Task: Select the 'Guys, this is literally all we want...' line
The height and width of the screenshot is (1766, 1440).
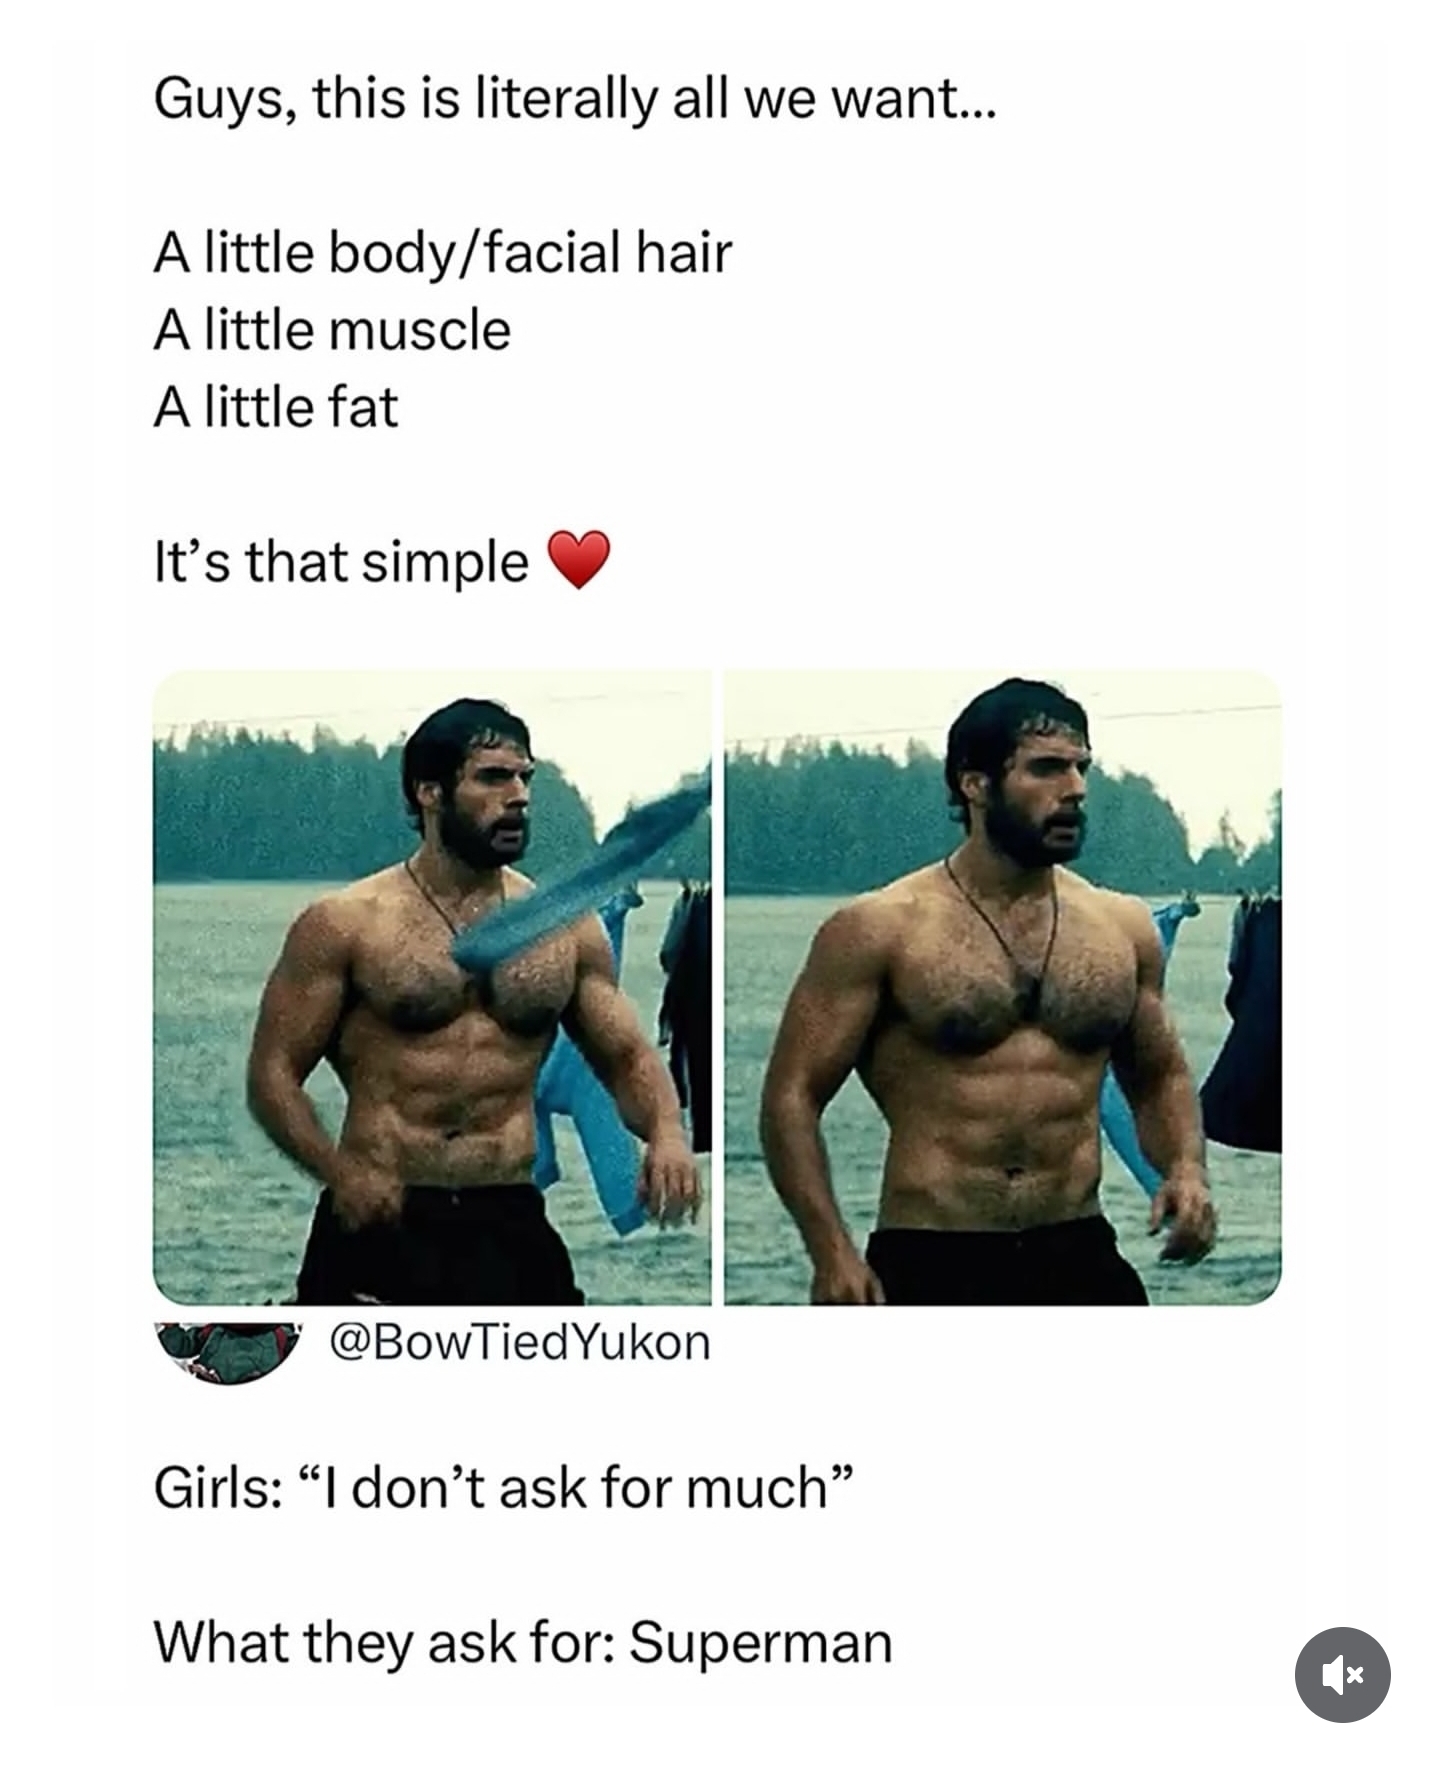Action: [x=575, y=100]
